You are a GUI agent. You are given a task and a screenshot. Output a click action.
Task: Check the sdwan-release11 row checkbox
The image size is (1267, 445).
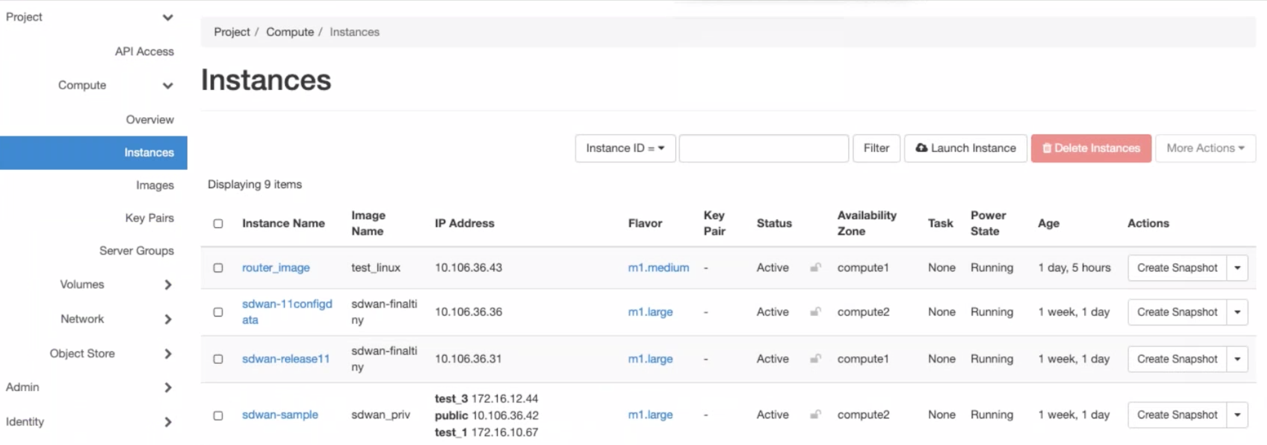[x=218, y=359]
